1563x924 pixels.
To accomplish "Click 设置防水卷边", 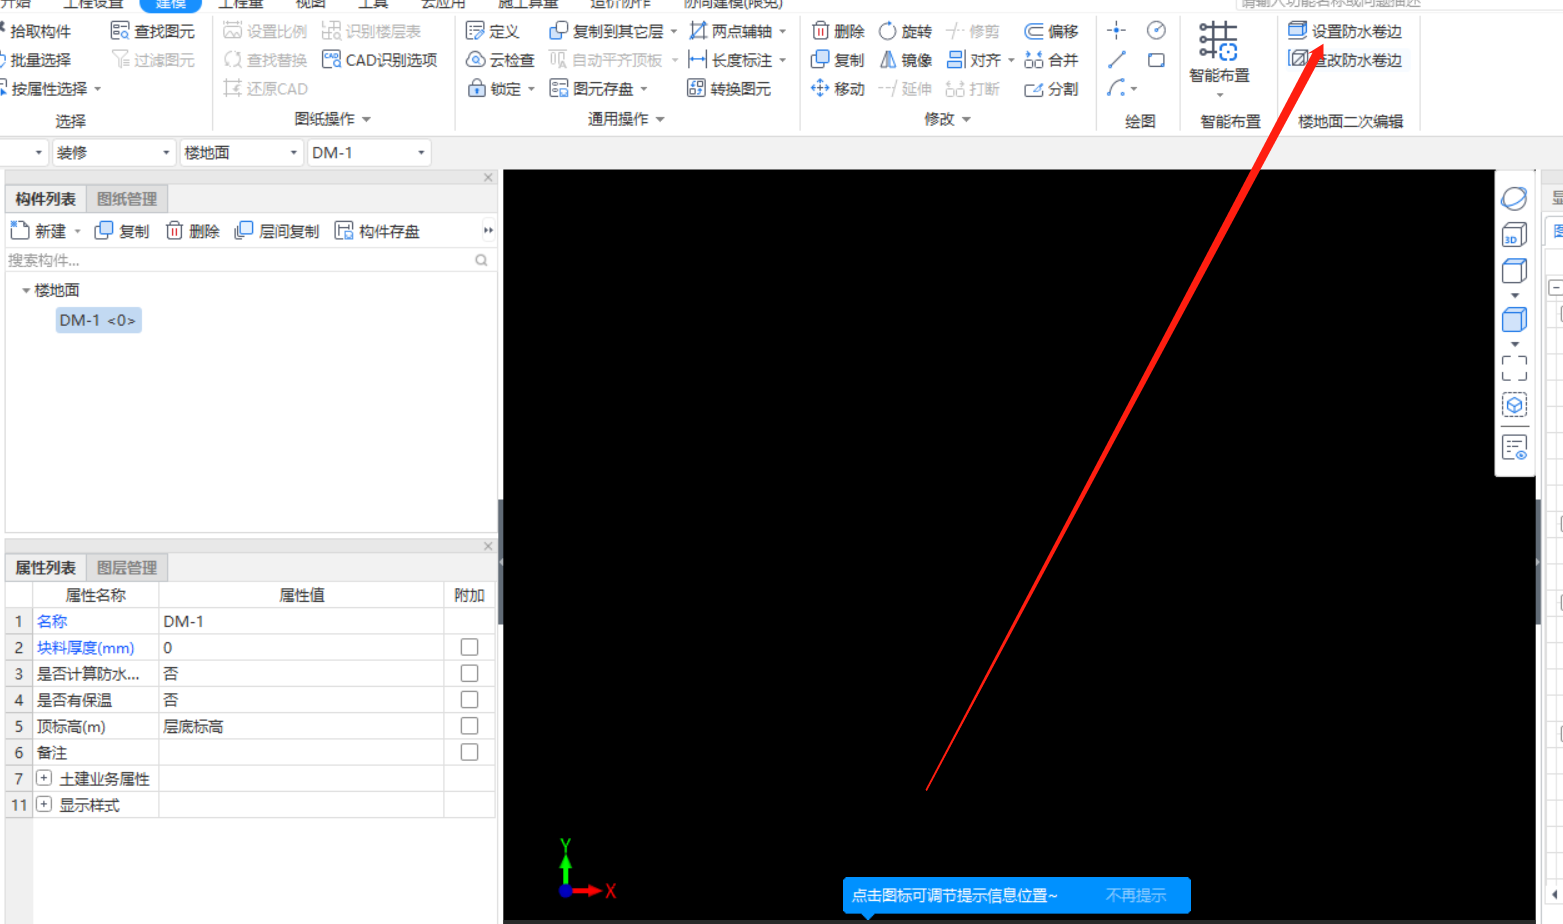I will (x=1345, y=31).
